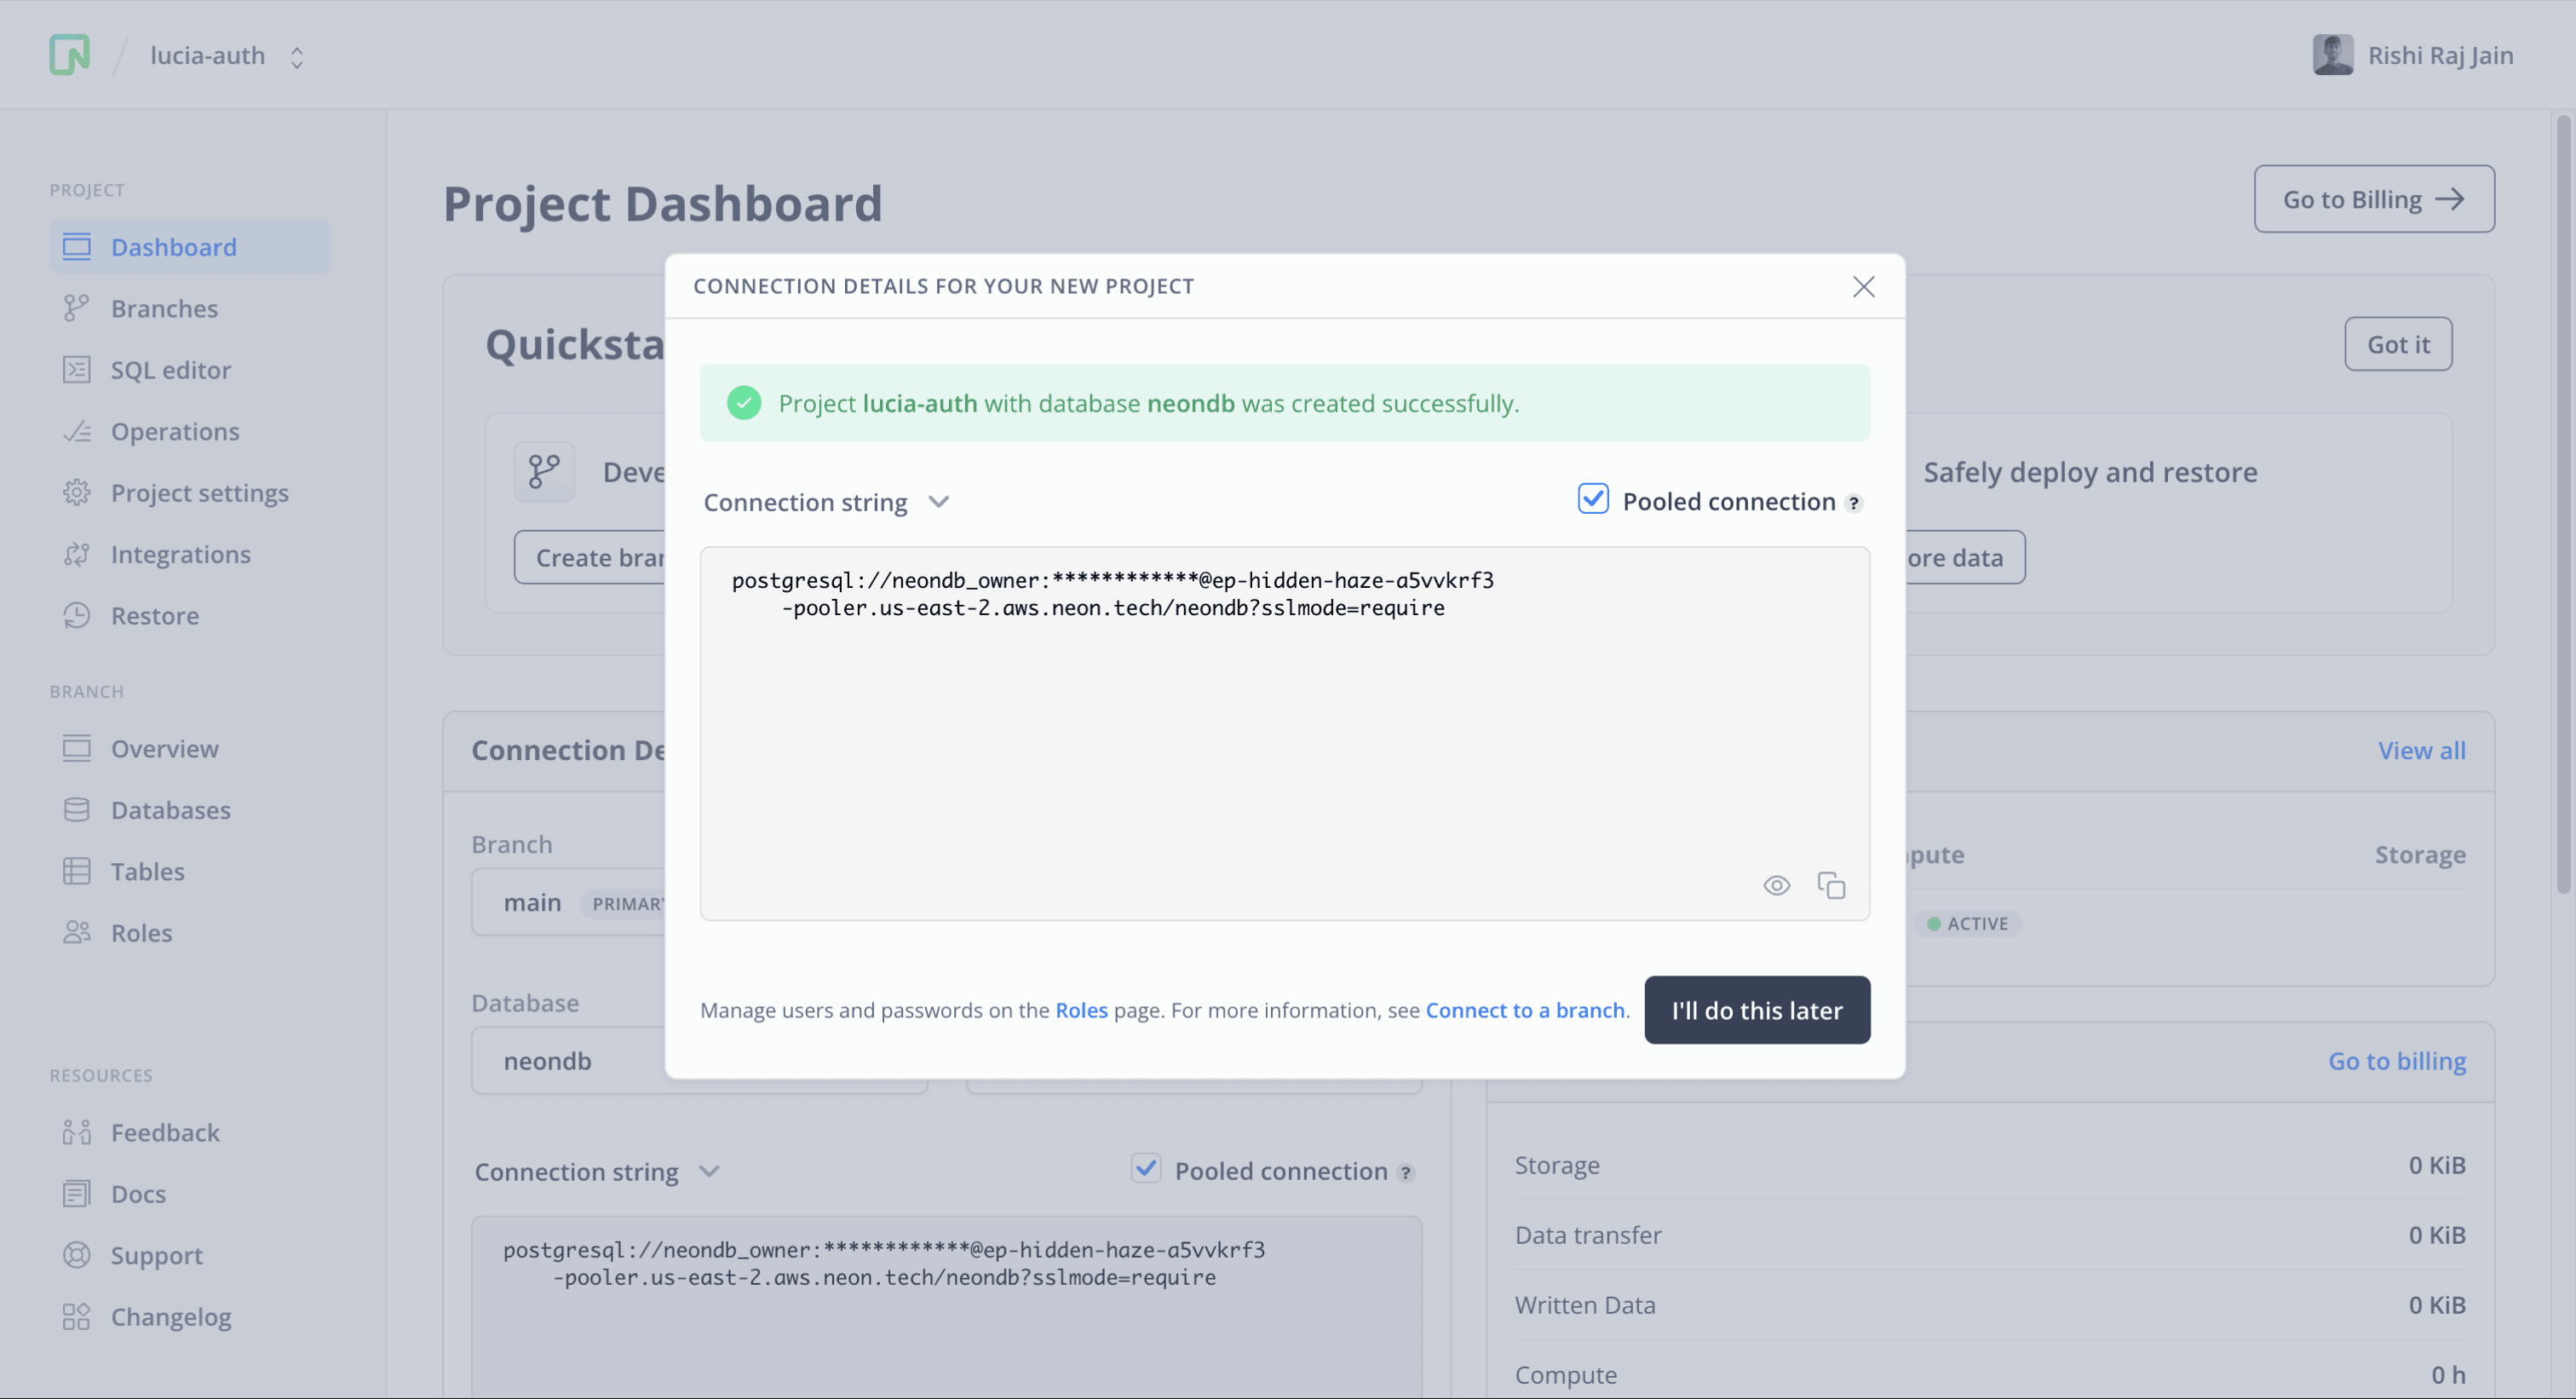Uncheck Pooled connection in the dialog
The image size is (2576, 1399).
pos(1593,499)
